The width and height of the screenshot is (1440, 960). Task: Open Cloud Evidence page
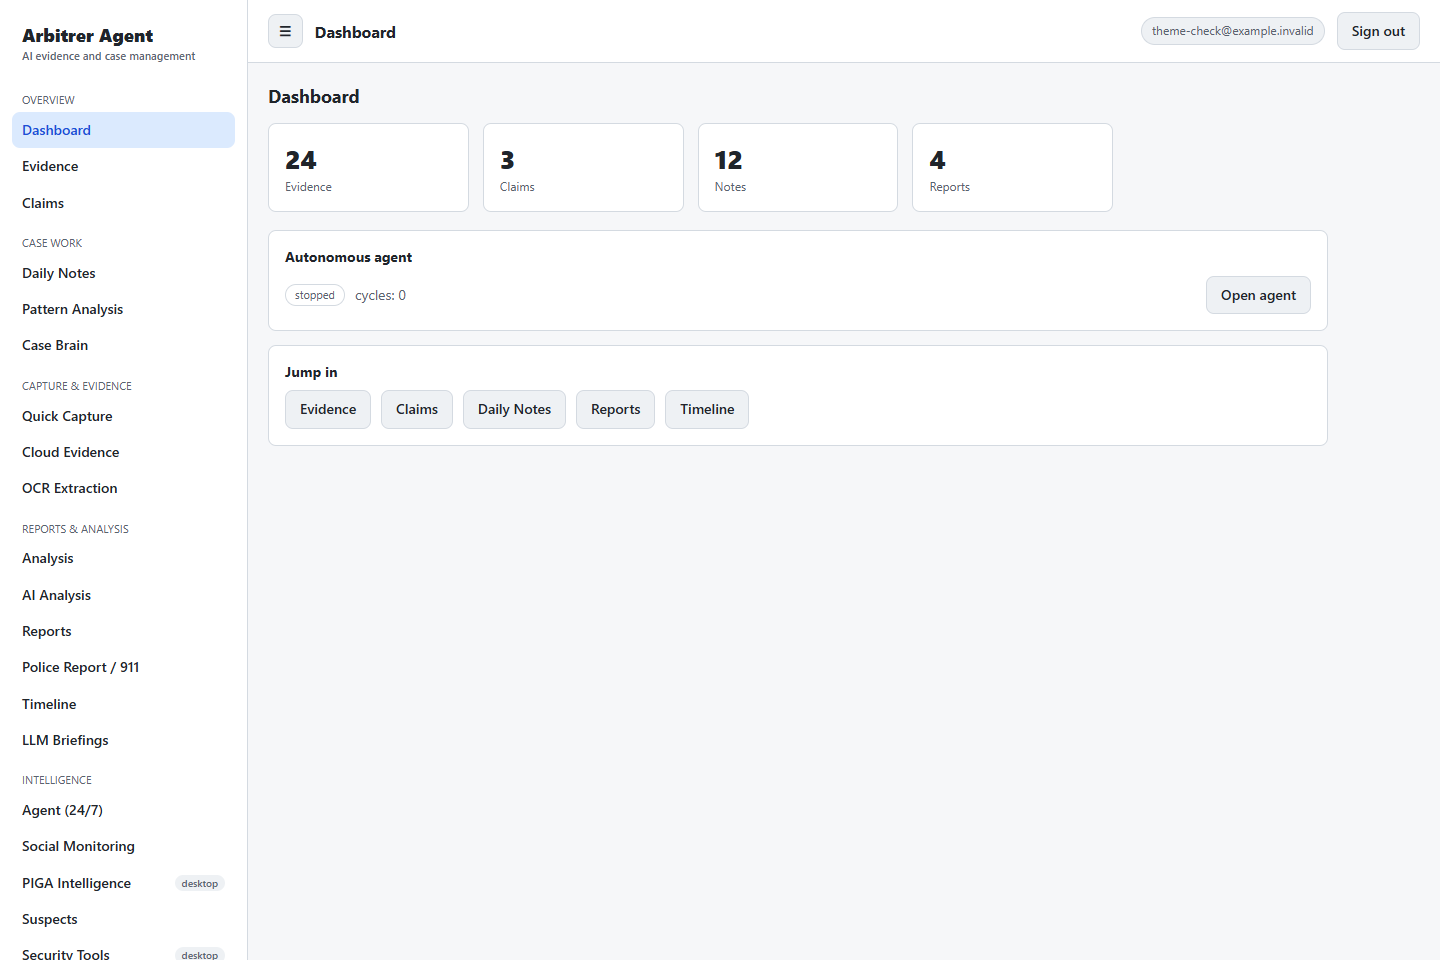point(123,452)
